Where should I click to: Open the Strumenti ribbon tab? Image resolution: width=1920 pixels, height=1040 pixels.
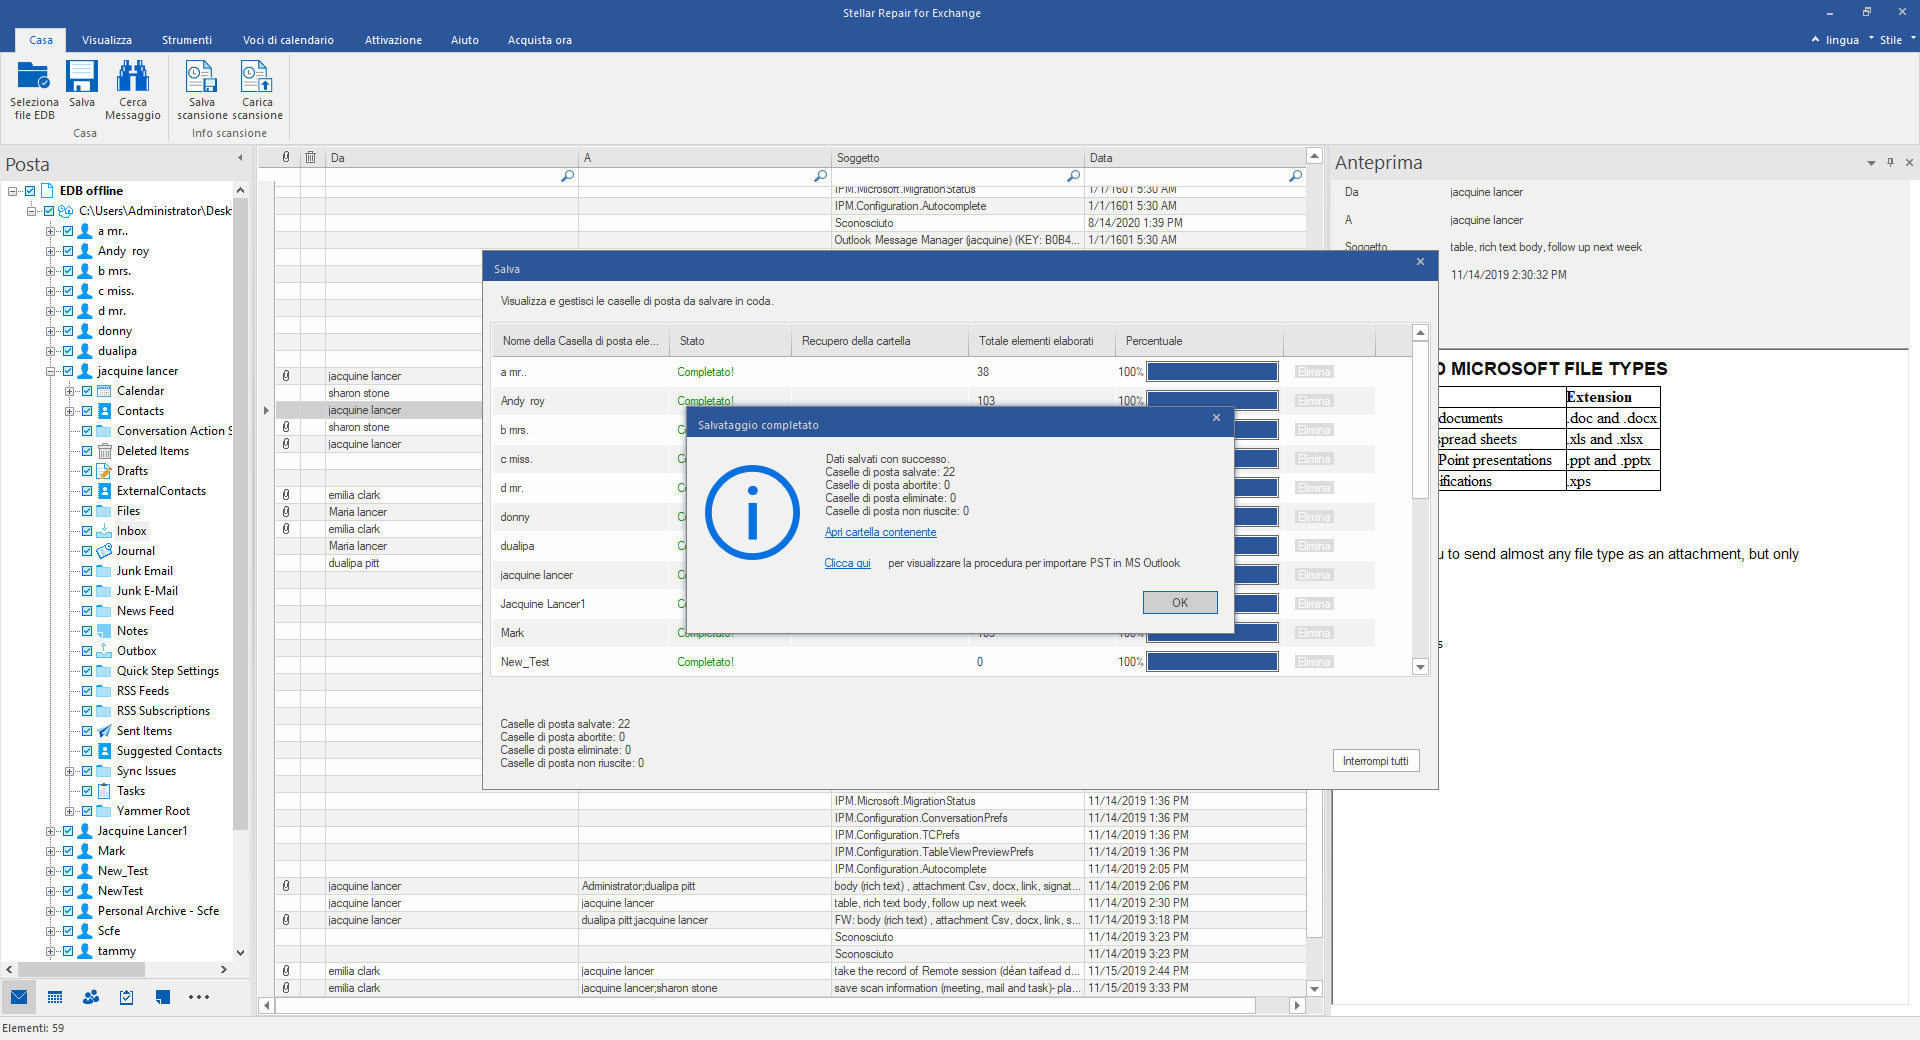pos(187,40)
